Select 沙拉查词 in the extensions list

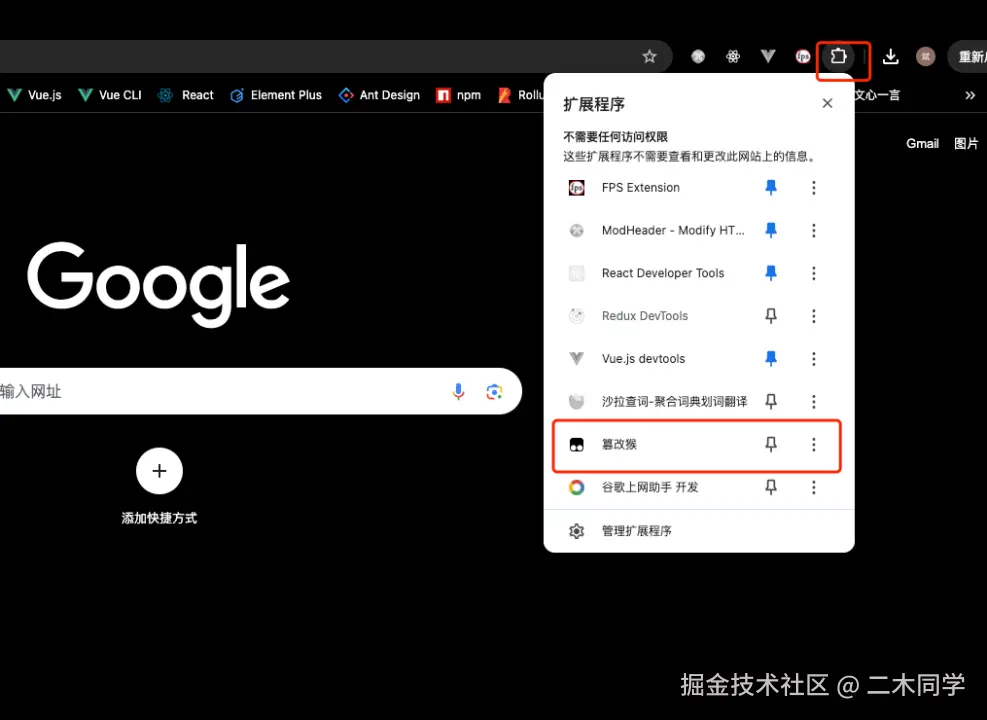pyautogui.click(x=655, y=402)
